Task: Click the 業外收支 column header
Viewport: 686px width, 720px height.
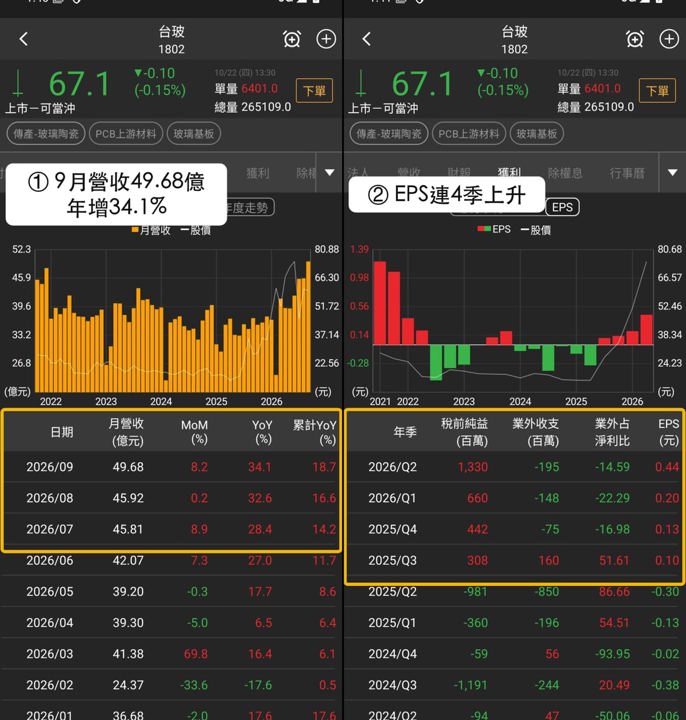Action: coord(535,432)
